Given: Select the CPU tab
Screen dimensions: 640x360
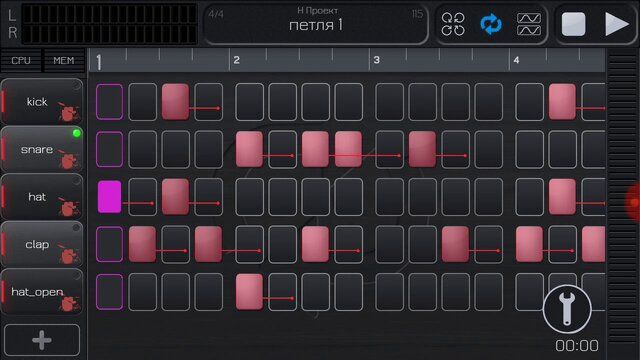Looking at the screenshot, I should [21, 60].
